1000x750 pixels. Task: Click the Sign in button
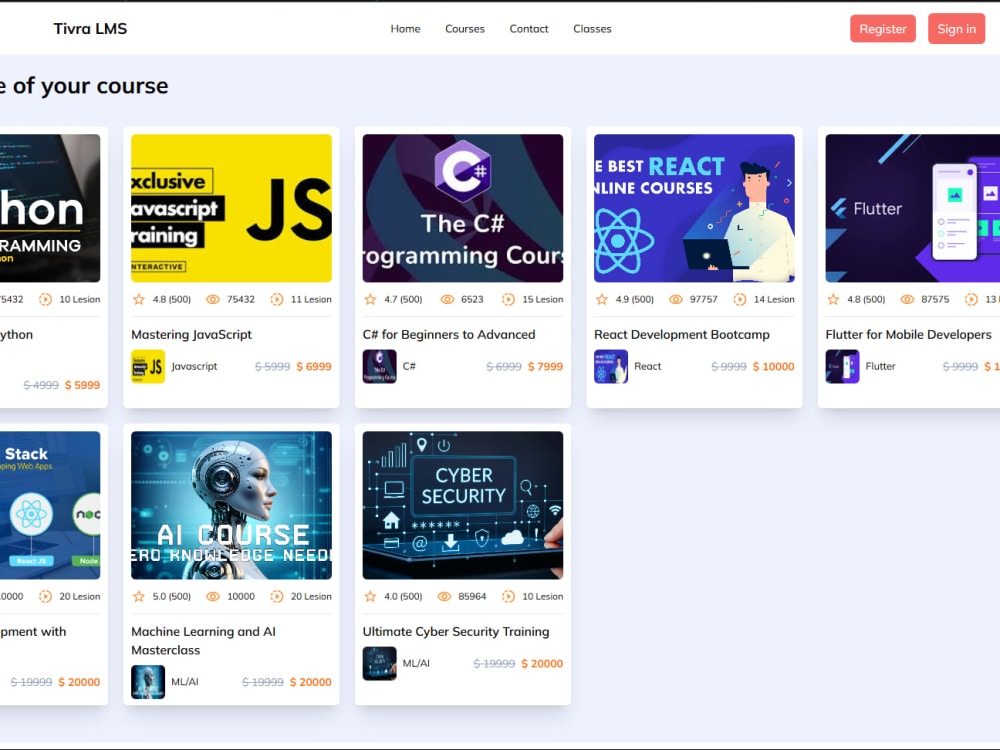click(x=957, y=29)
